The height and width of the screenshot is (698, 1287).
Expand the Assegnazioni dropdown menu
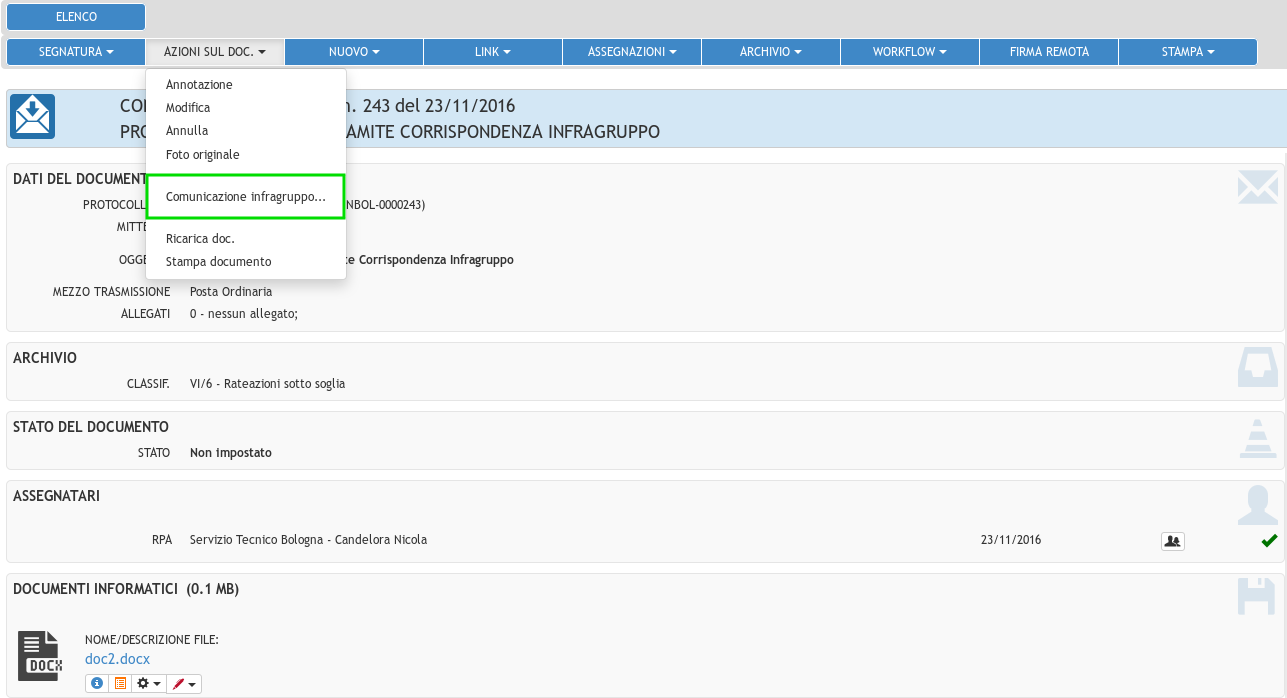click(632, 52)
